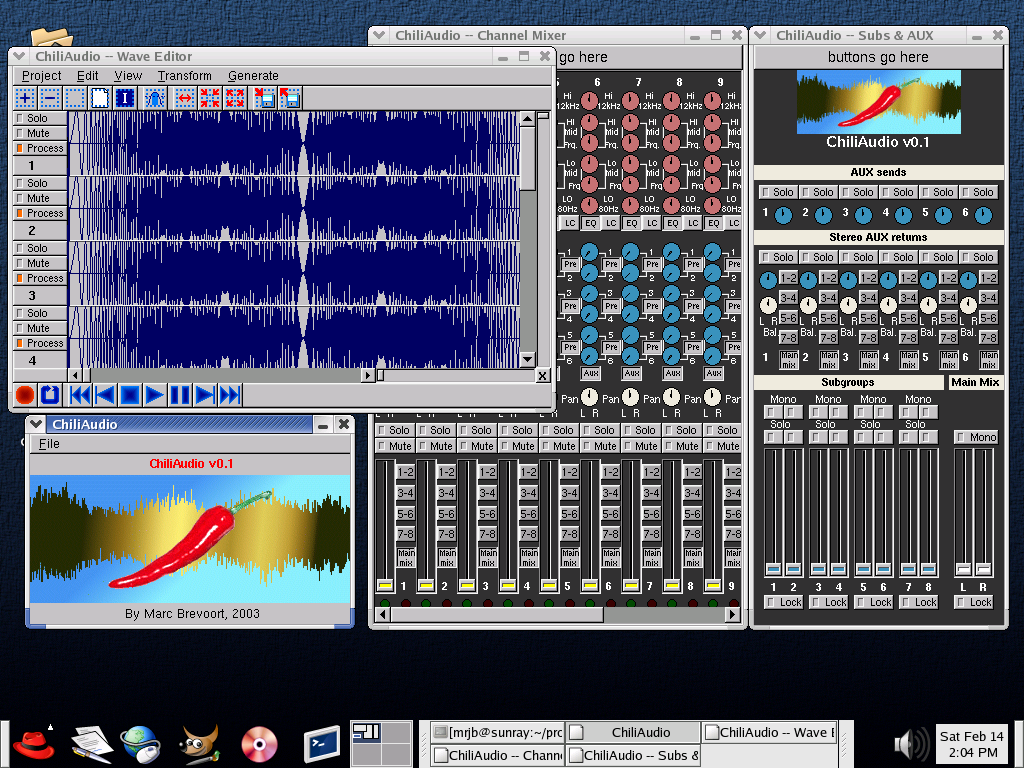Skip to end with the double-right transport button
The image size is (1024, 768).
(x=229, y=395)
